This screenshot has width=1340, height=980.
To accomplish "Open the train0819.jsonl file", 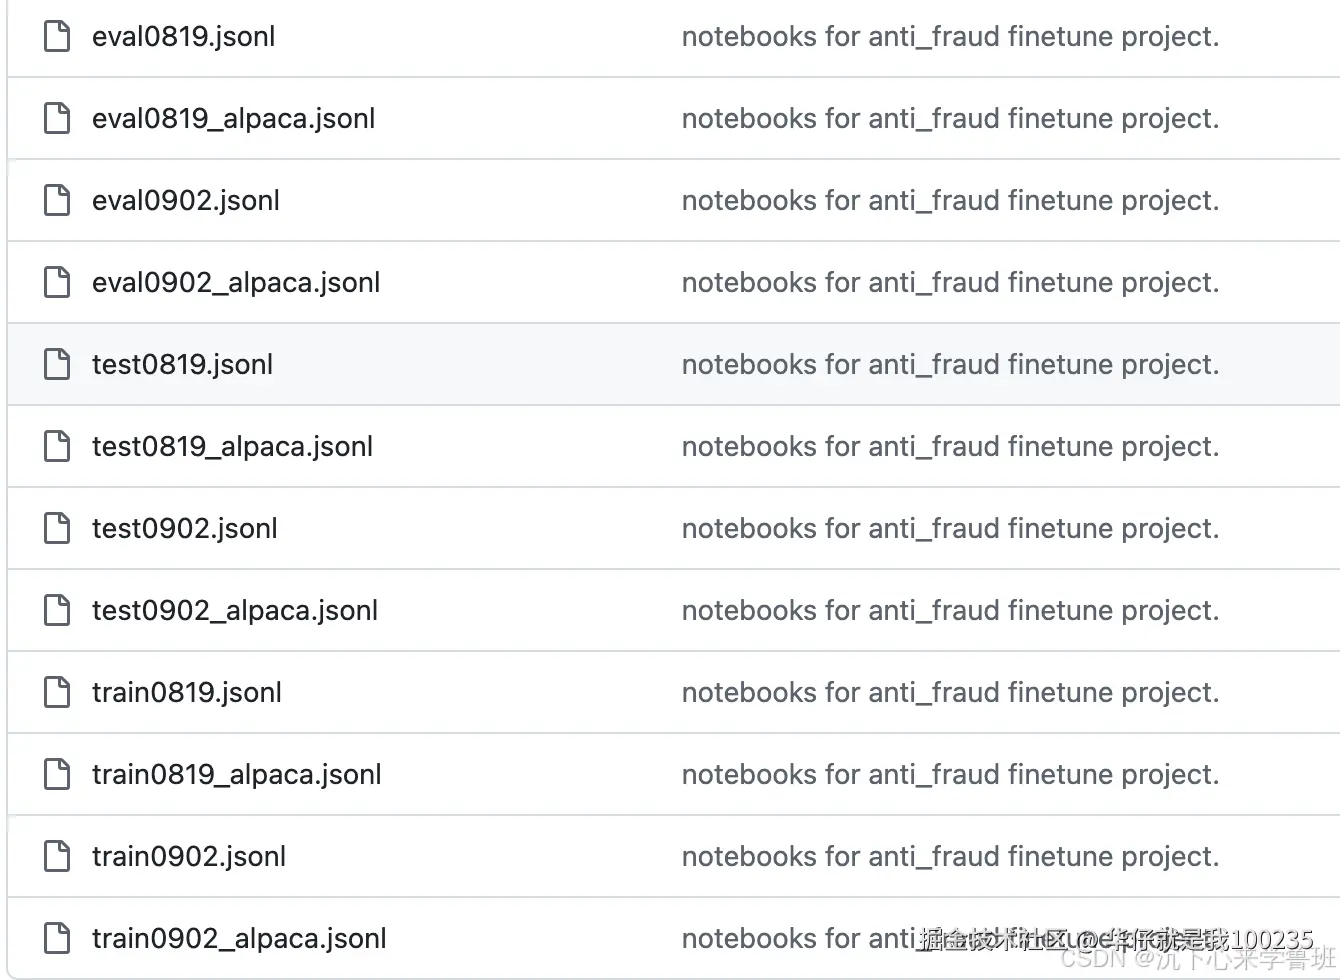I will 187,693.
